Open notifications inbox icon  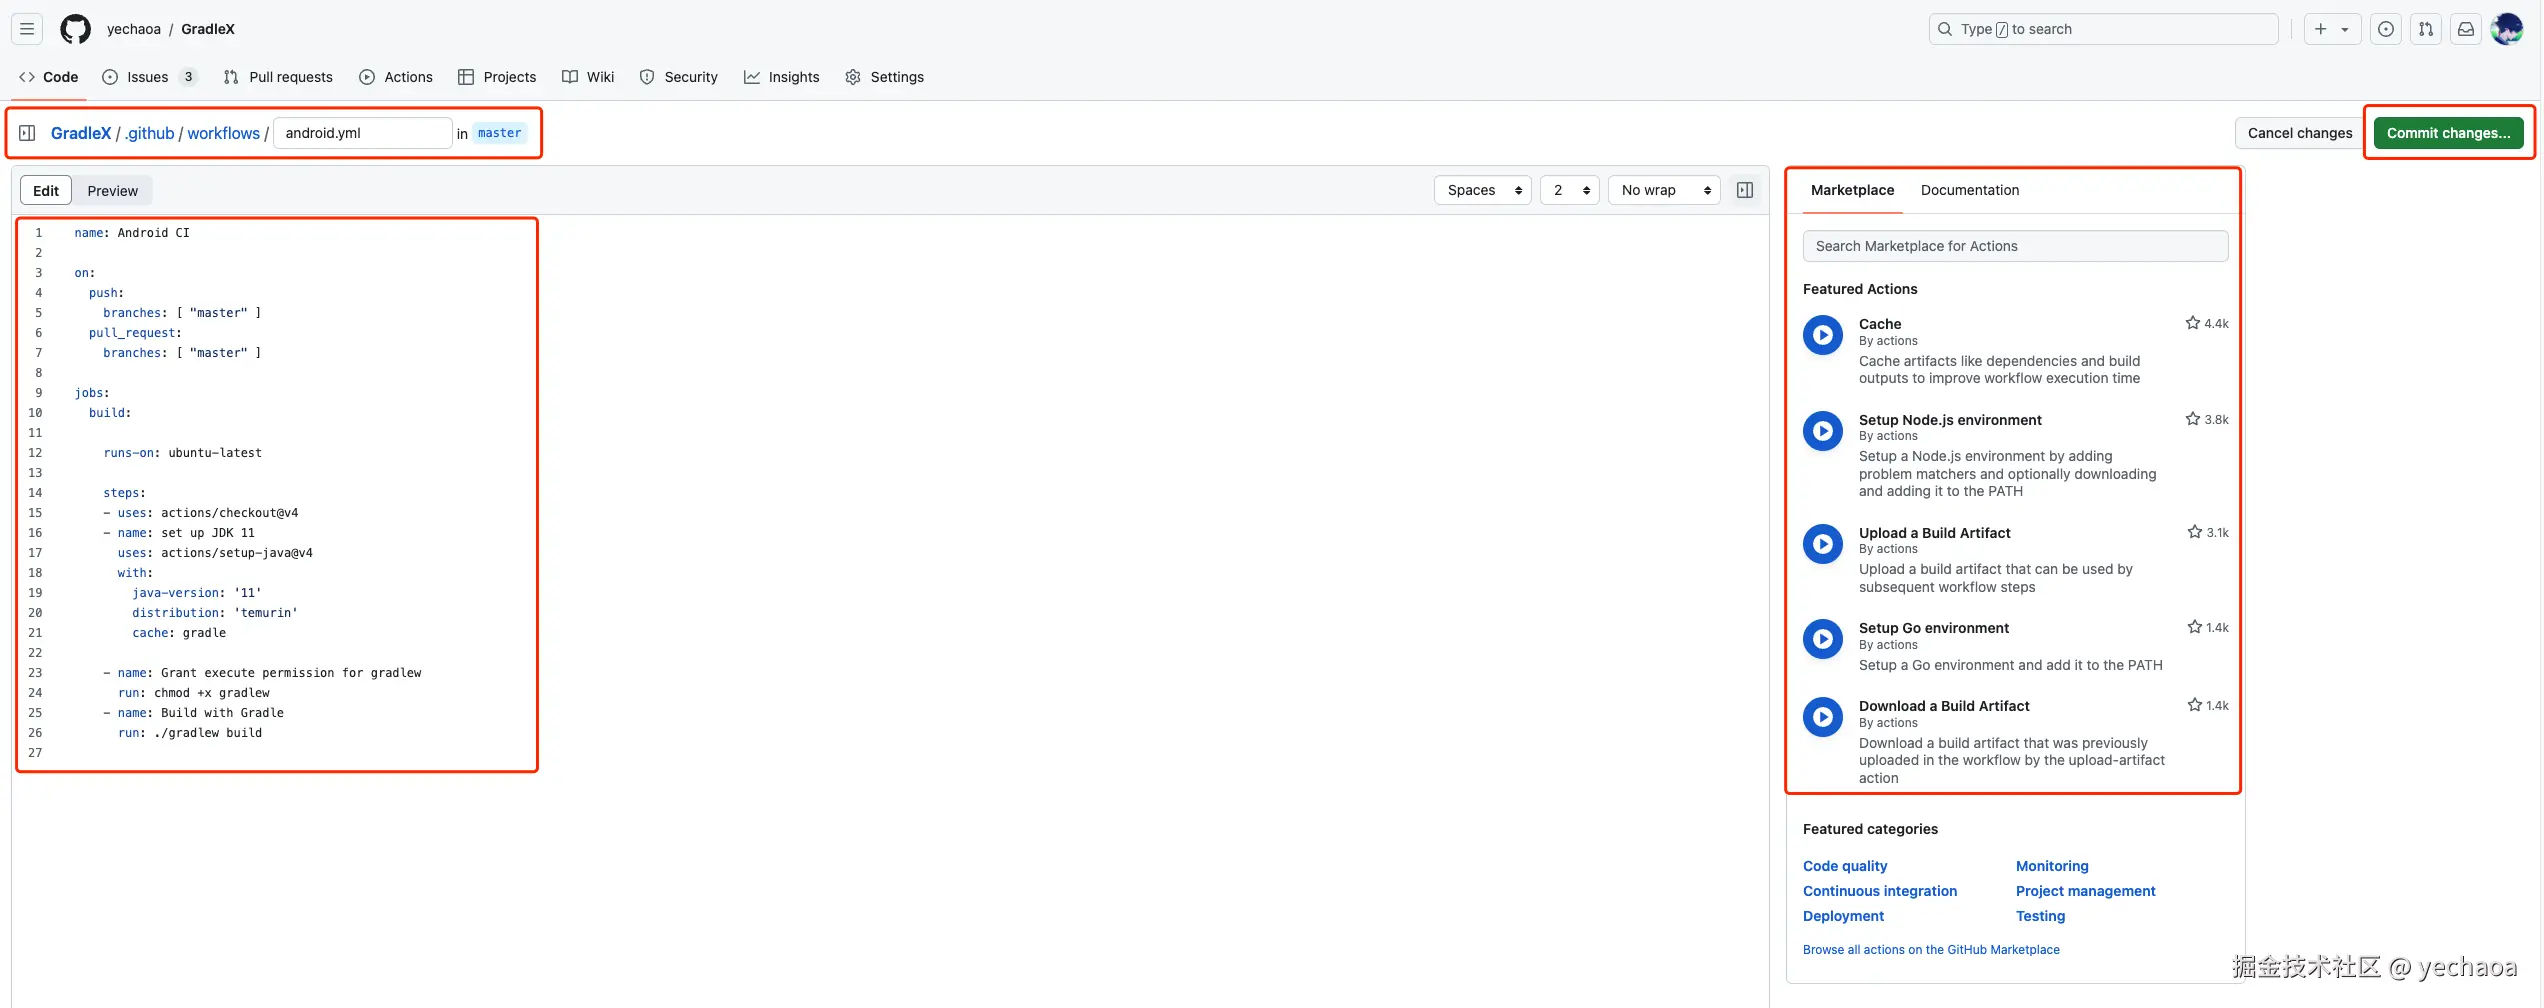click(x=2466, y=29)
